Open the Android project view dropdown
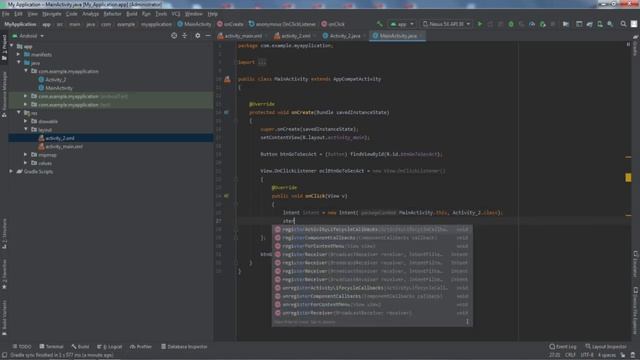 [x=28, y=36]
